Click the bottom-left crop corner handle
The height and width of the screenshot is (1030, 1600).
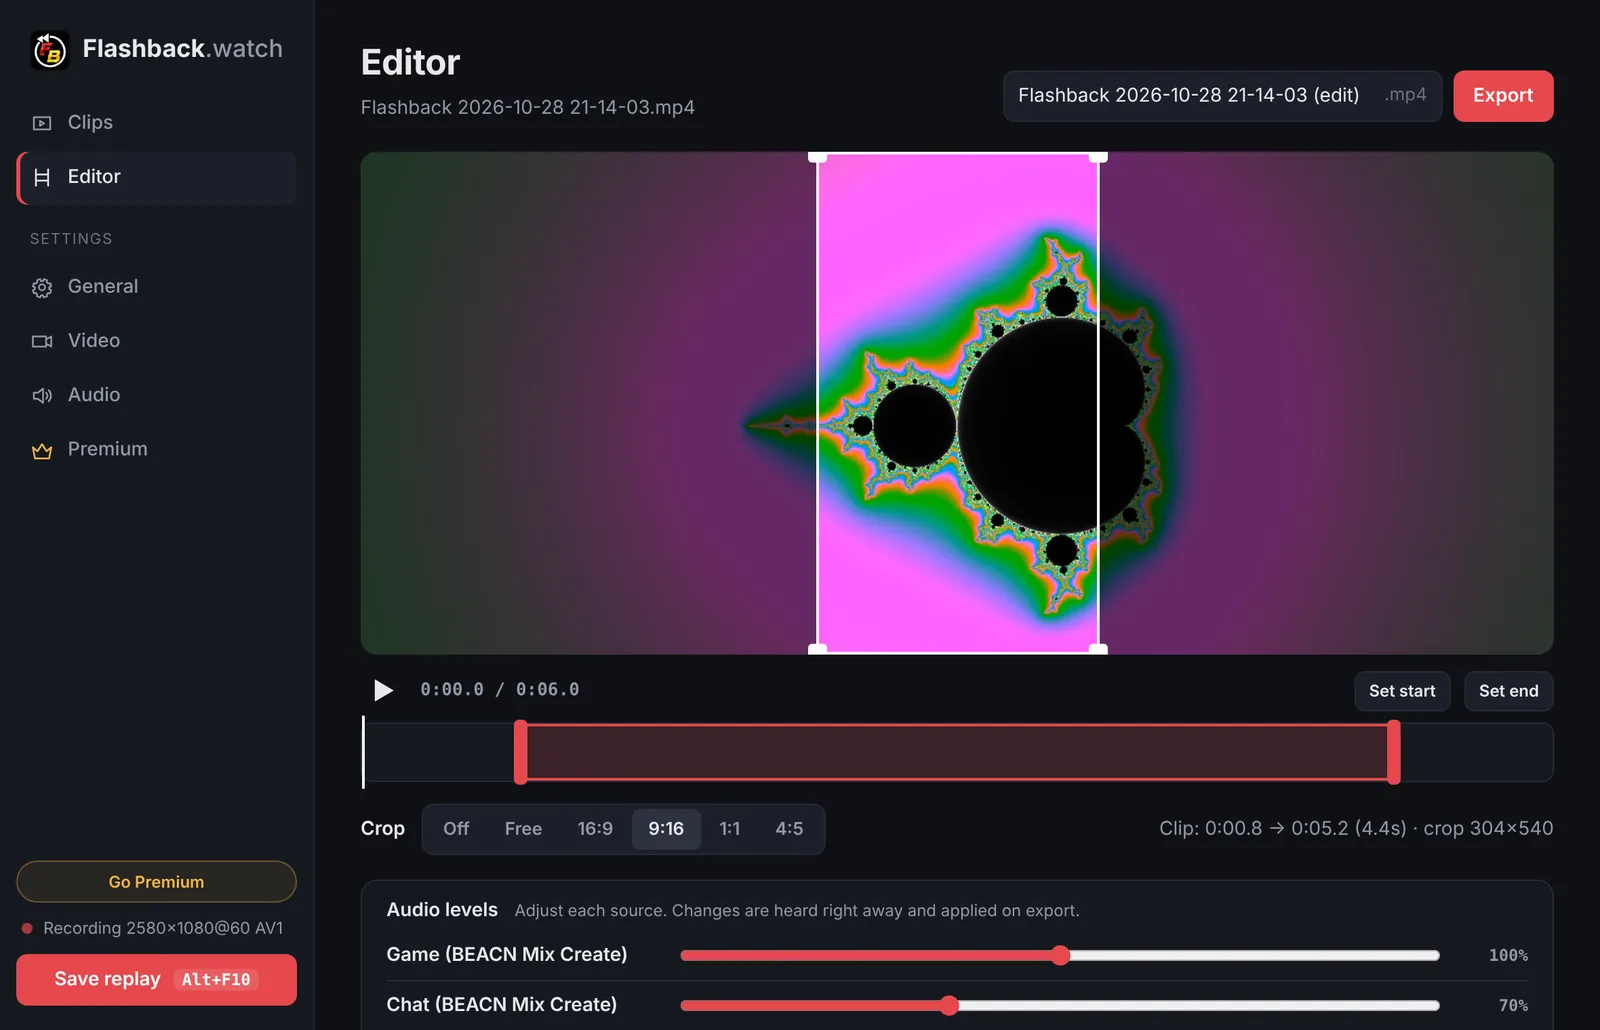pyautogui.click(x=817, y=649)
